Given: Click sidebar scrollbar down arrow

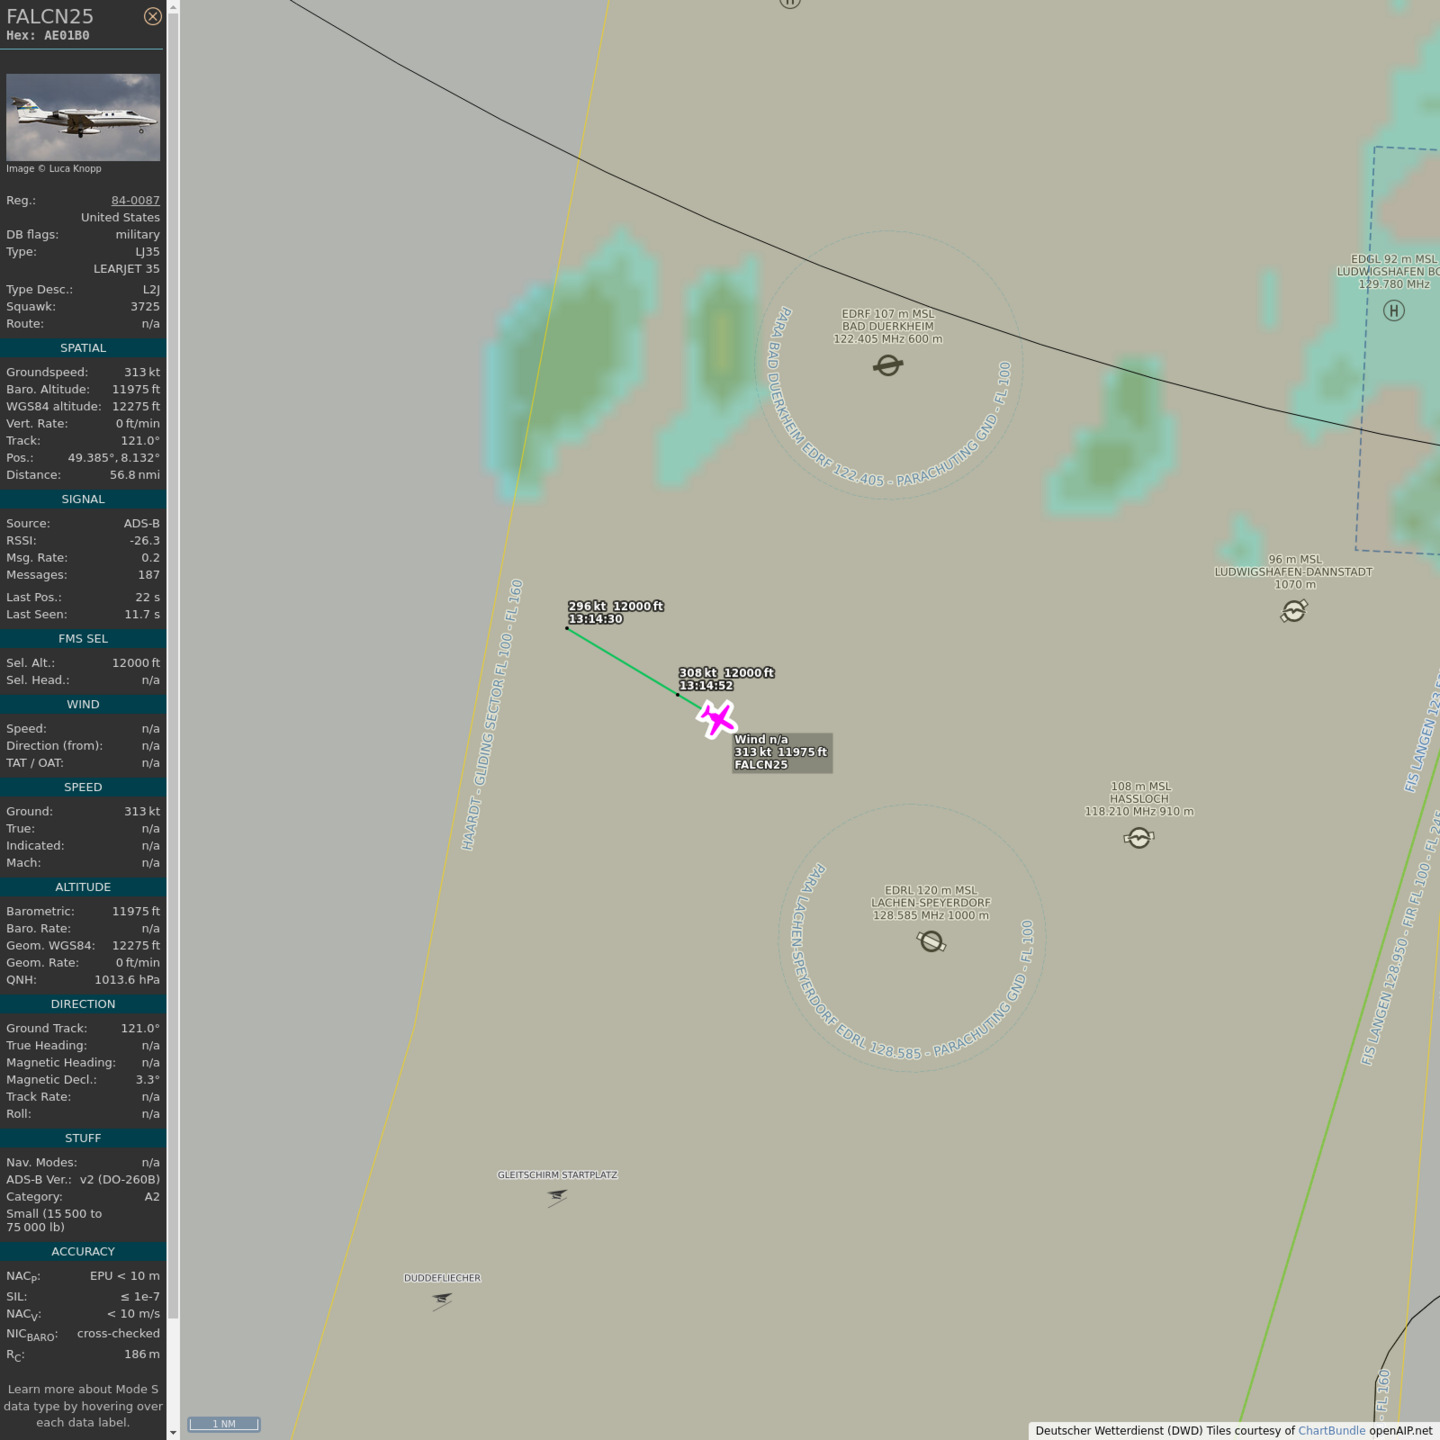Looking at the screenshot, I should pyautogui.click(x=173, y=1432).
